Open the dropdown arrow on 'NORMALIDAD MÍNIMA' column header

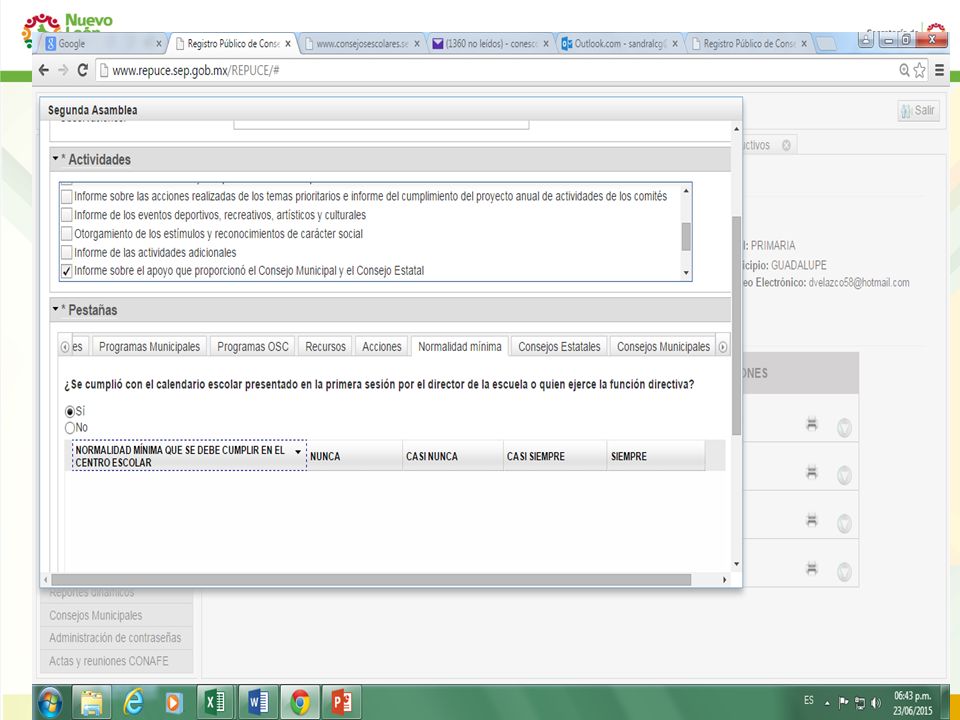298,452
